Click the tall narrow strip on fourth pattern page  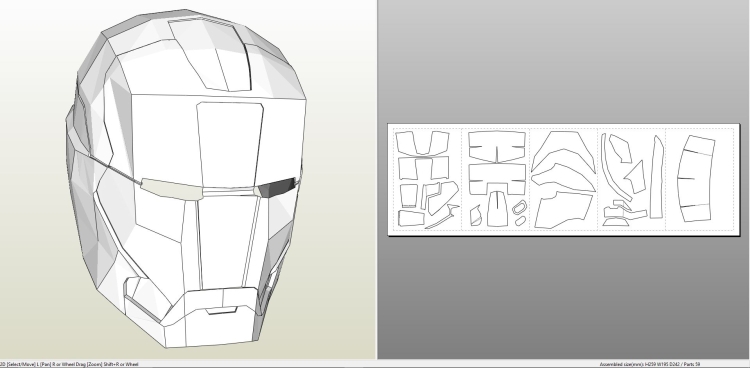click(x=657, y=177)
